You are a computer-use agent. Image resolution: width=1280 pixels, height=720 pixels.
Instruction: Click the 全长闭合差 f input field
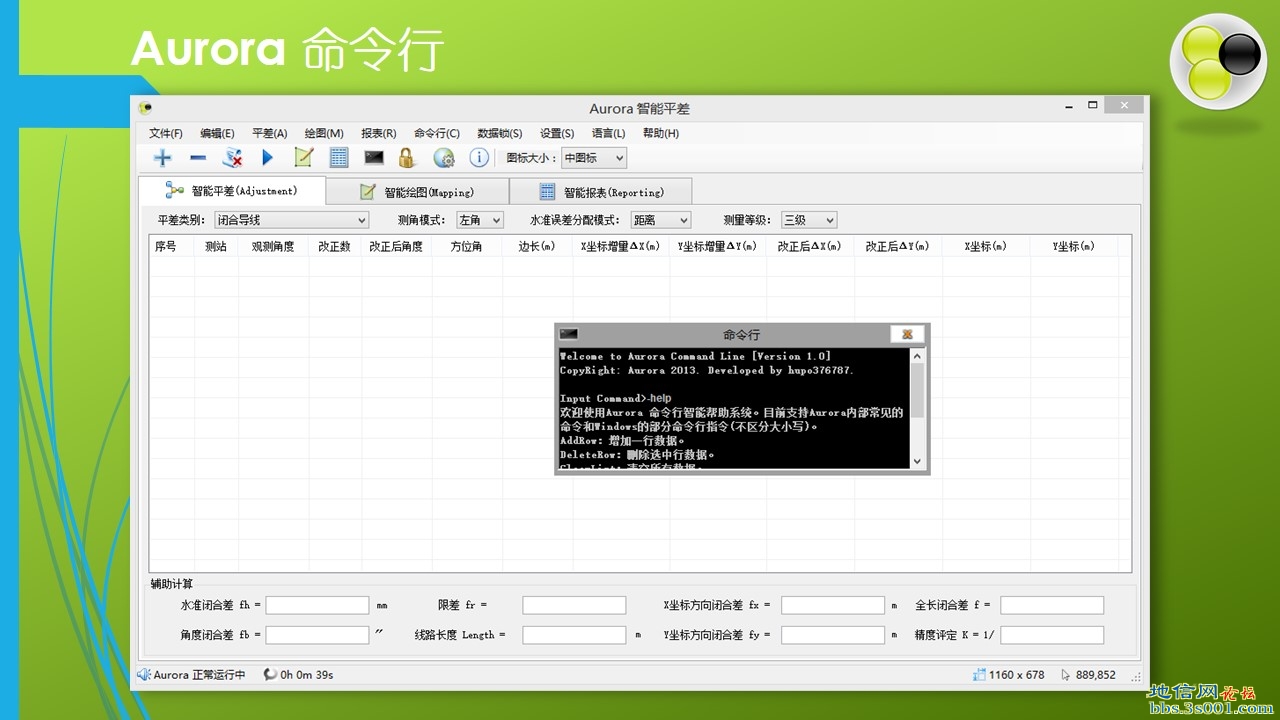pyautogui.click(x=1052, y=605)
